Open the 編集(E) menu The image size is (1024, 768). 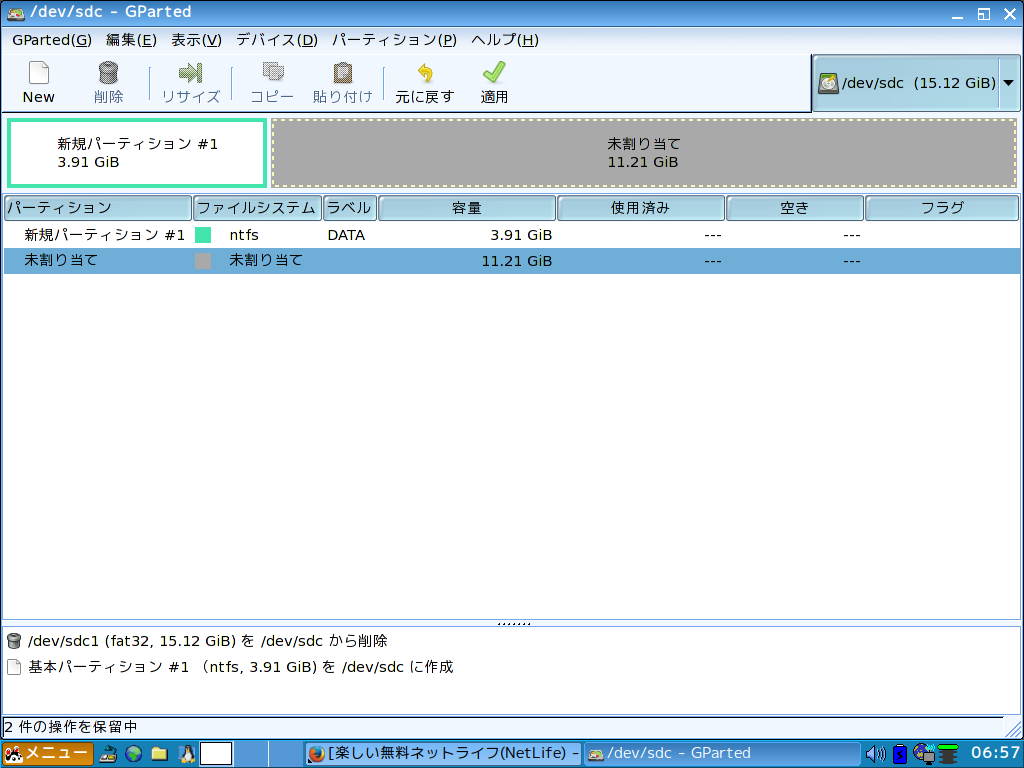point(131,40)
